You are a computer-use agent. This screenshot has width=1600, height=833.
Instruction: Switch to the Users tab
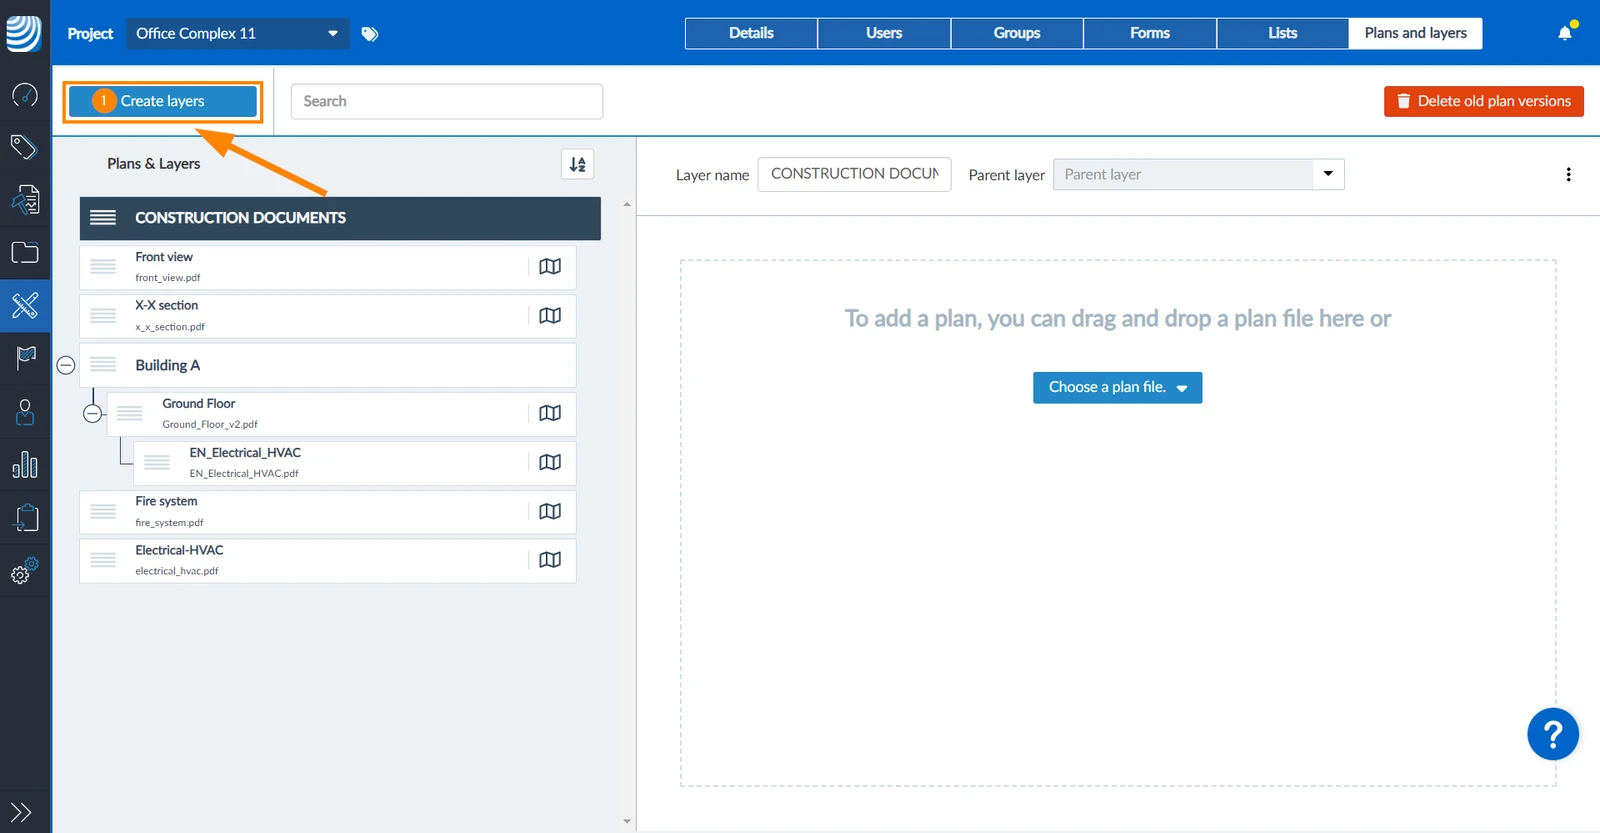pyautogui.click(x=884, y=33)
